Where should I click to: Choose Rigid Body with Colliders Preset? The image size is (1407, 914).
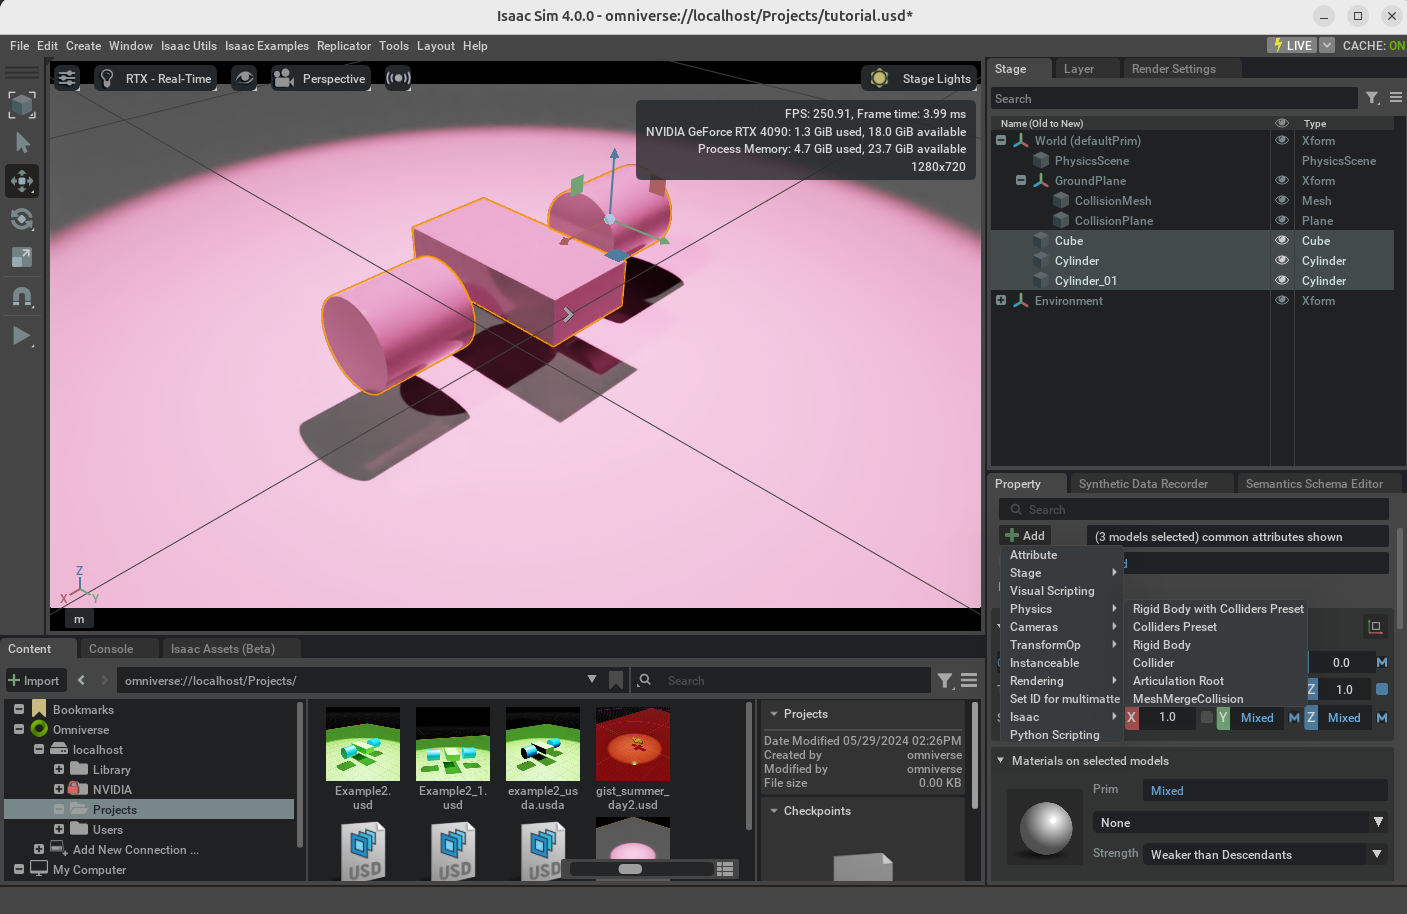point(1218,609)
